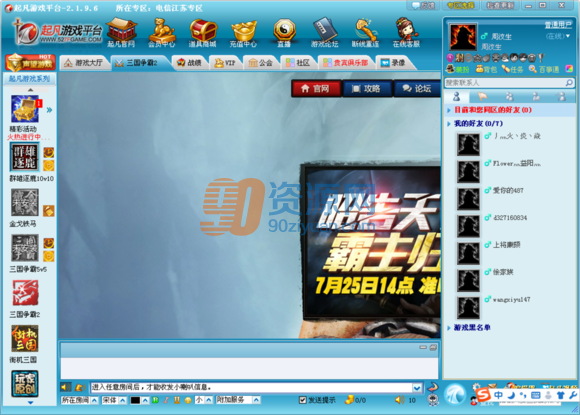
Task: Click the 搜索联系人 search field
Action: [x=505, y=82]
